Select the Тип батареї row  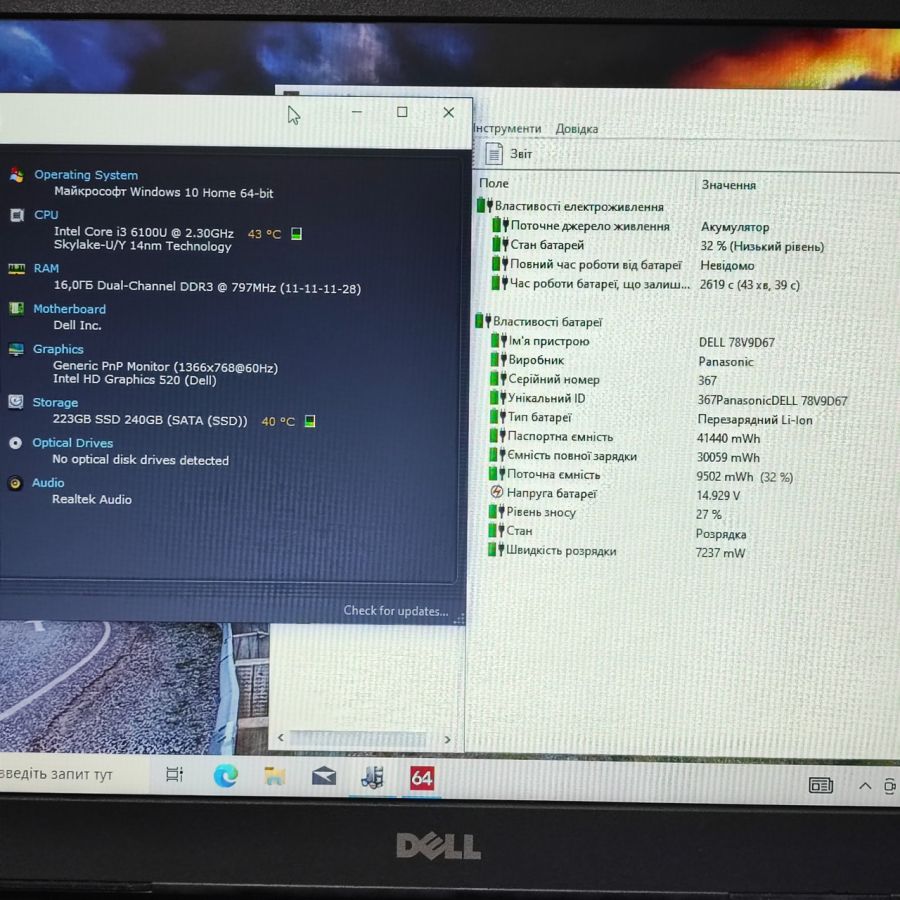point(651,418)
